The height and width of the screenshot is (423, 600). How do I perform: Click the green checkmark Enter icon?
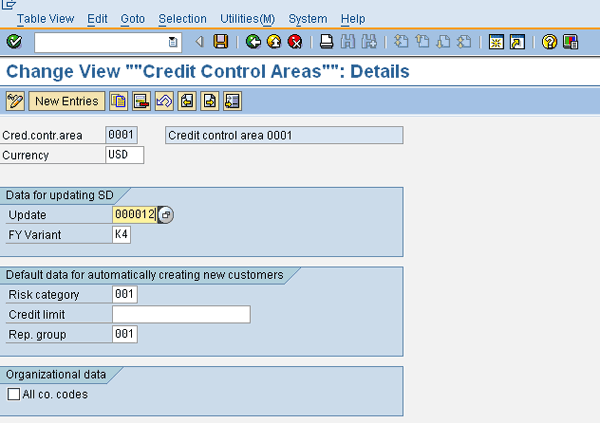click(x=15, y=41)
